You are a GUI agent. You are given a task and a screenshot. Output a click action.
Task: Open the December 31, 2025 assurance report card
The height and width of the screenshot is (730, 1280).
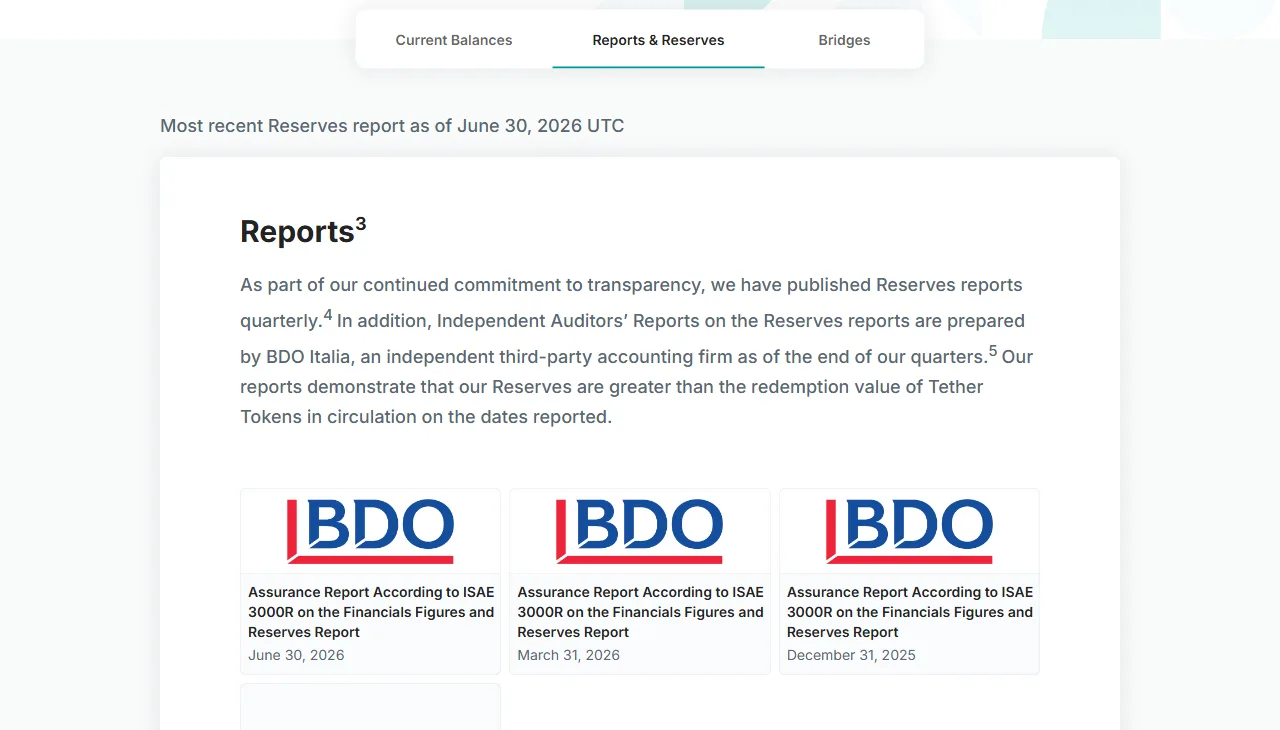(x=909, y=581)
